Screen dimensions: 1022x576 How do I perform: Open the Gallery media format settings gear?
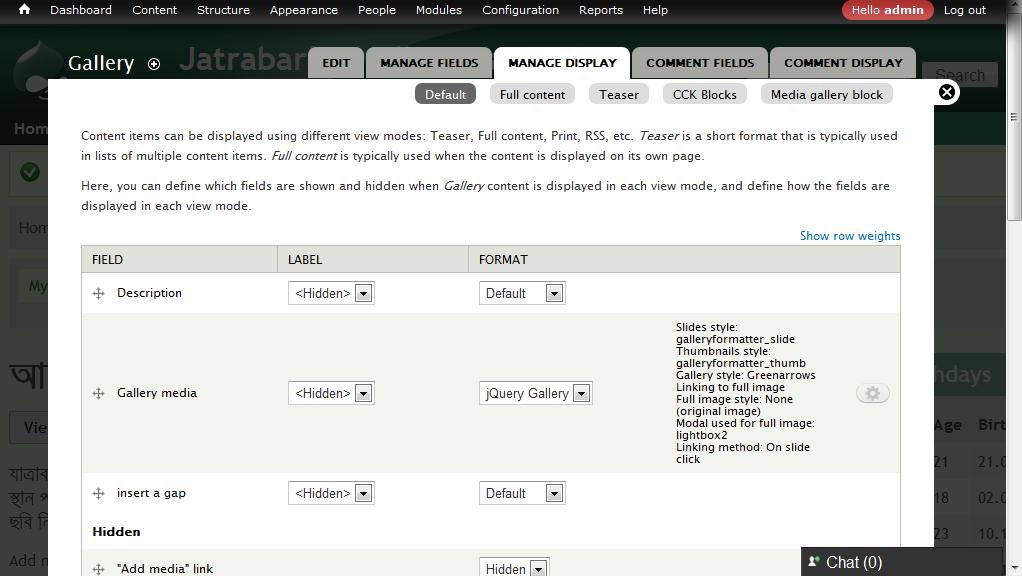(872, 393)
